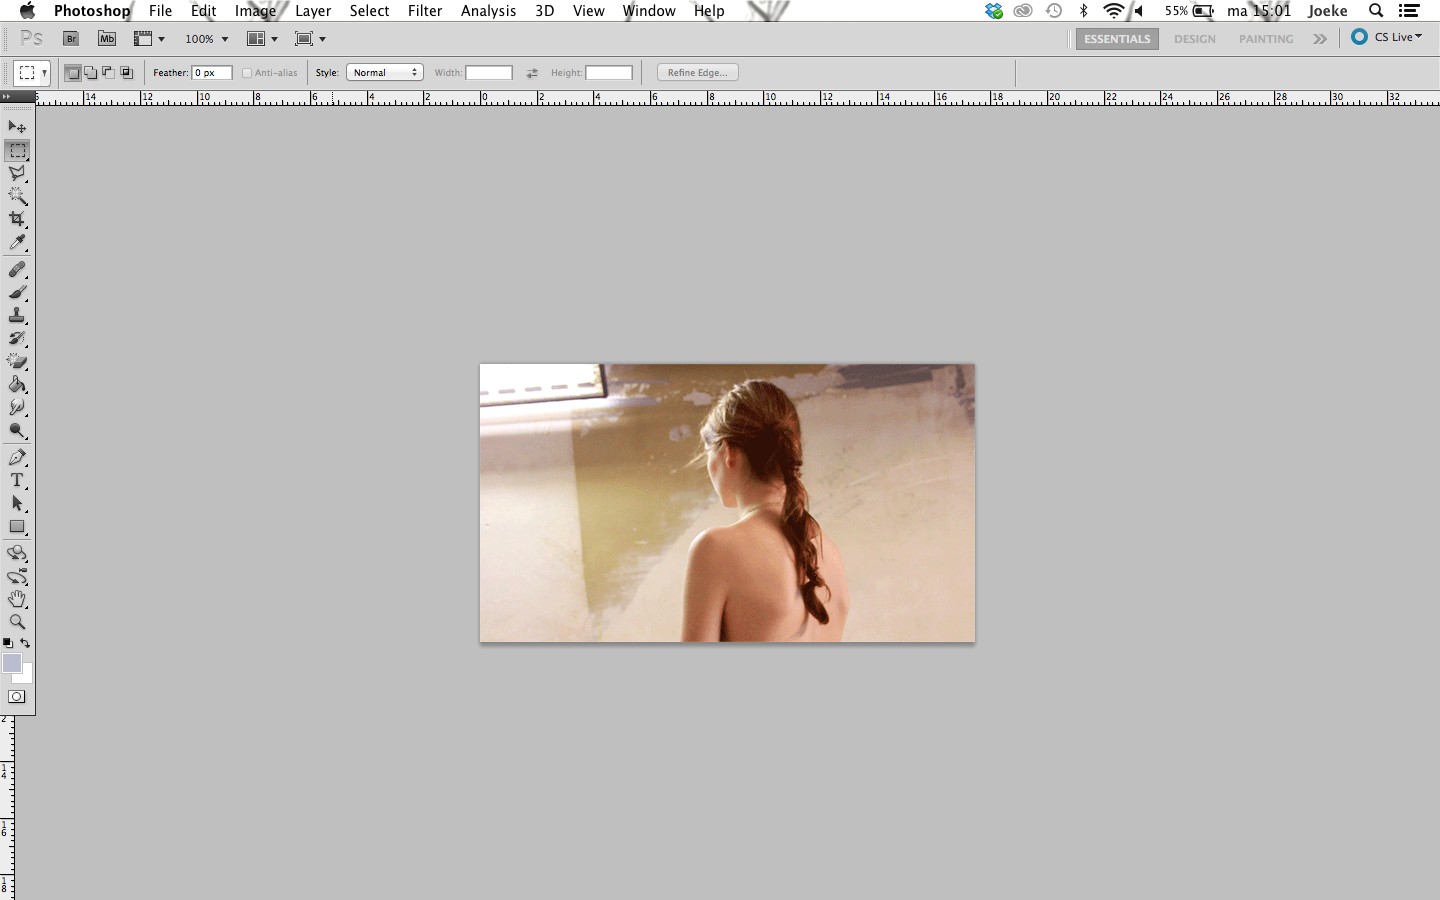Click the photo of woman on canvas
Viewport: 1440px width, 900px height.
(727, 503)
